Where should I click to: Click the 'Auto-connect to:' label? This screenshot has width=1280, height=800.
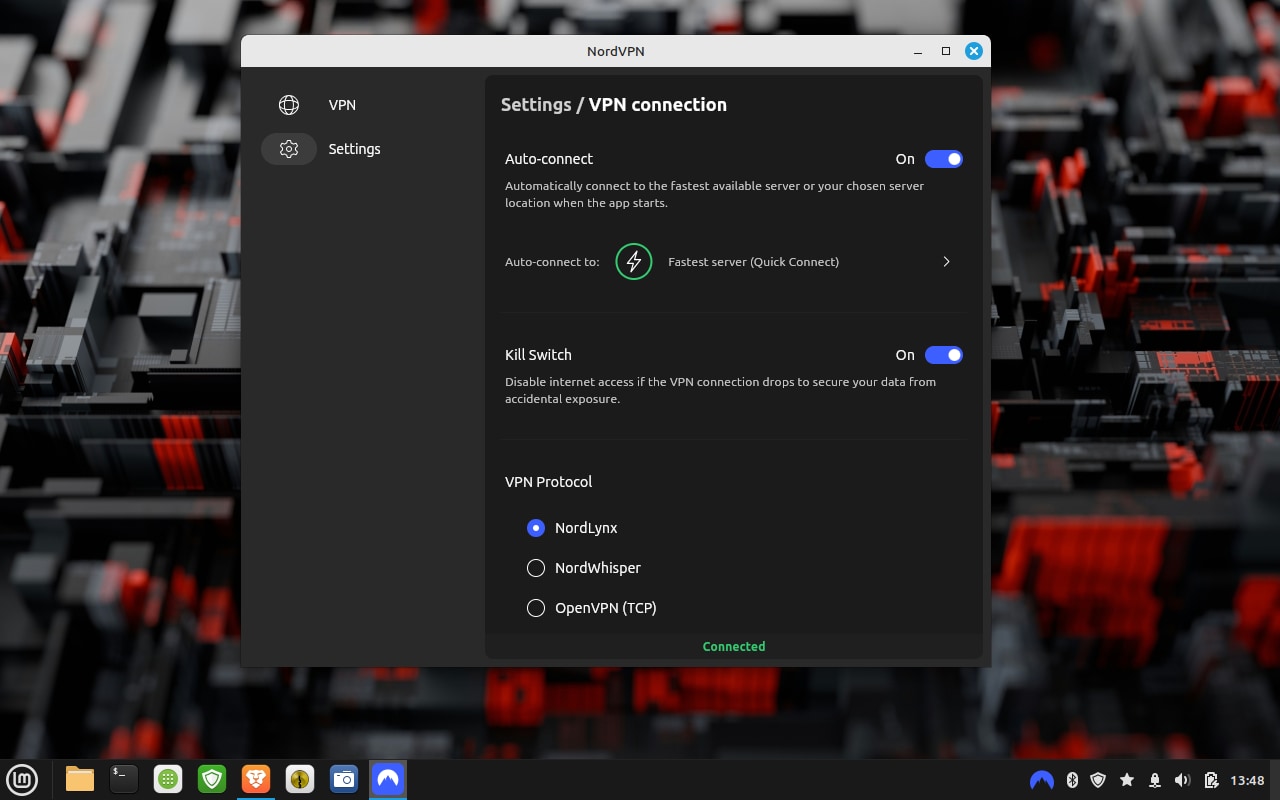[552, 262]
